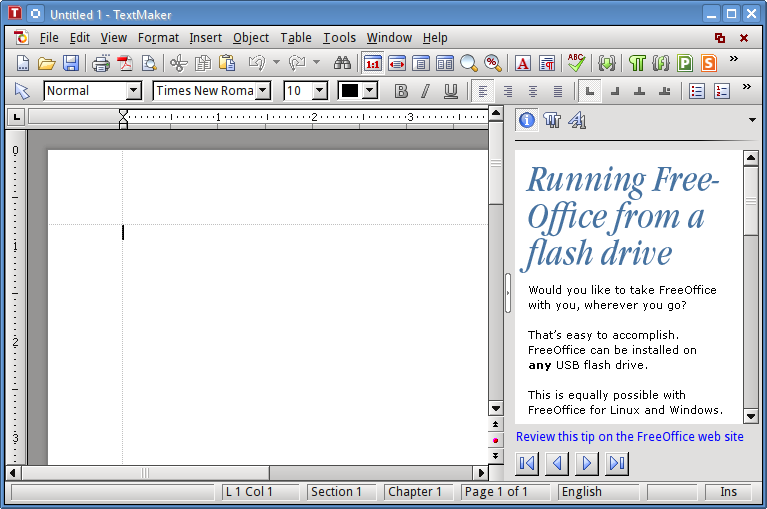Open the File menu
This screenshot has width=767, height=509.
[49, 38]
